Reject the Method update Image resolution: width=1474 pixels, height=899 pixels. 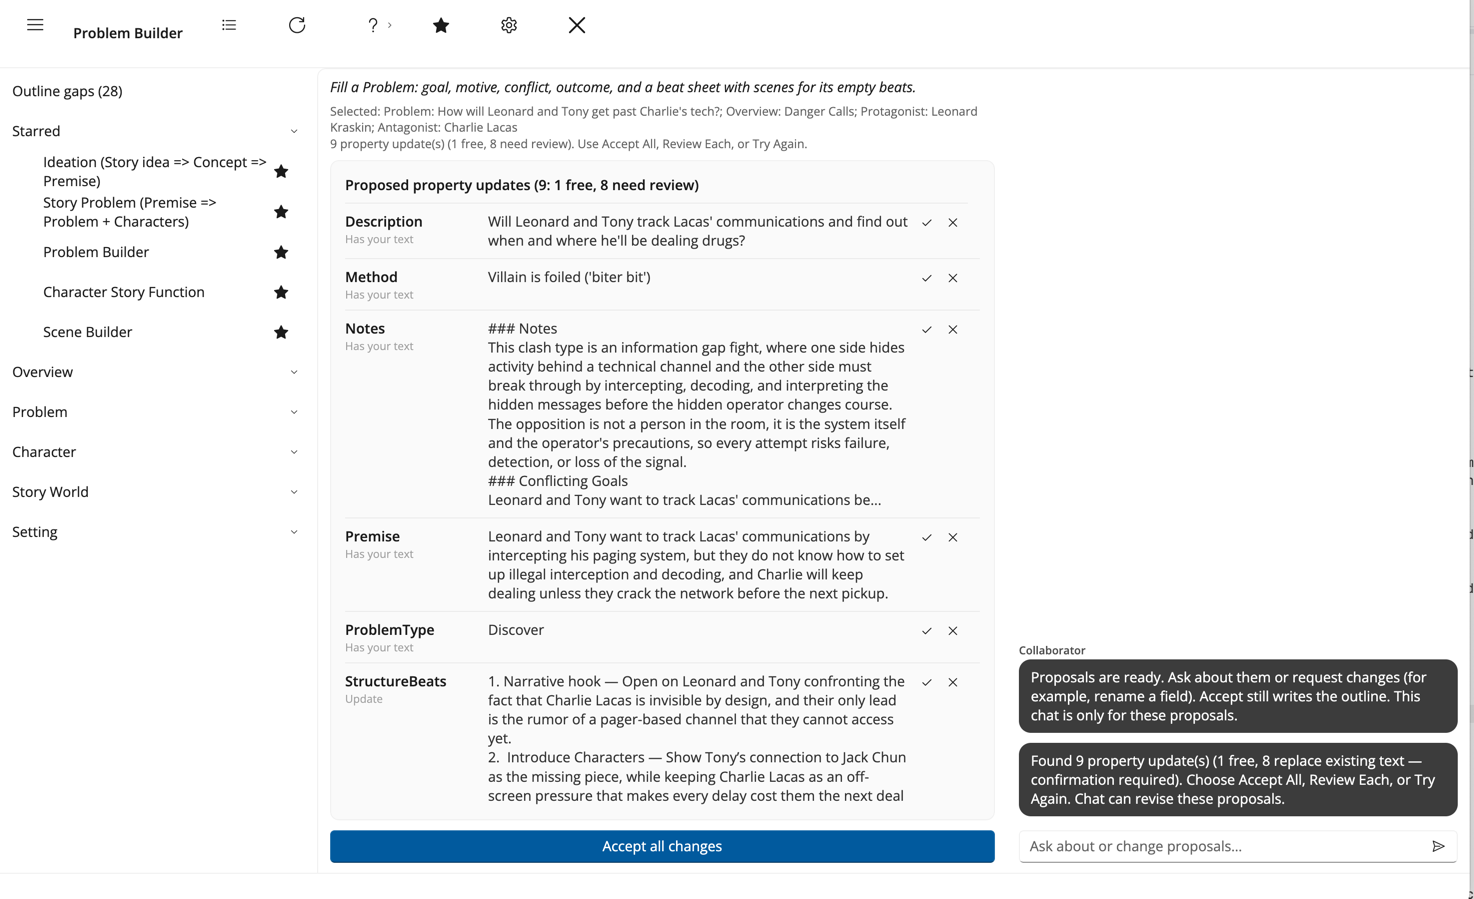953,278
